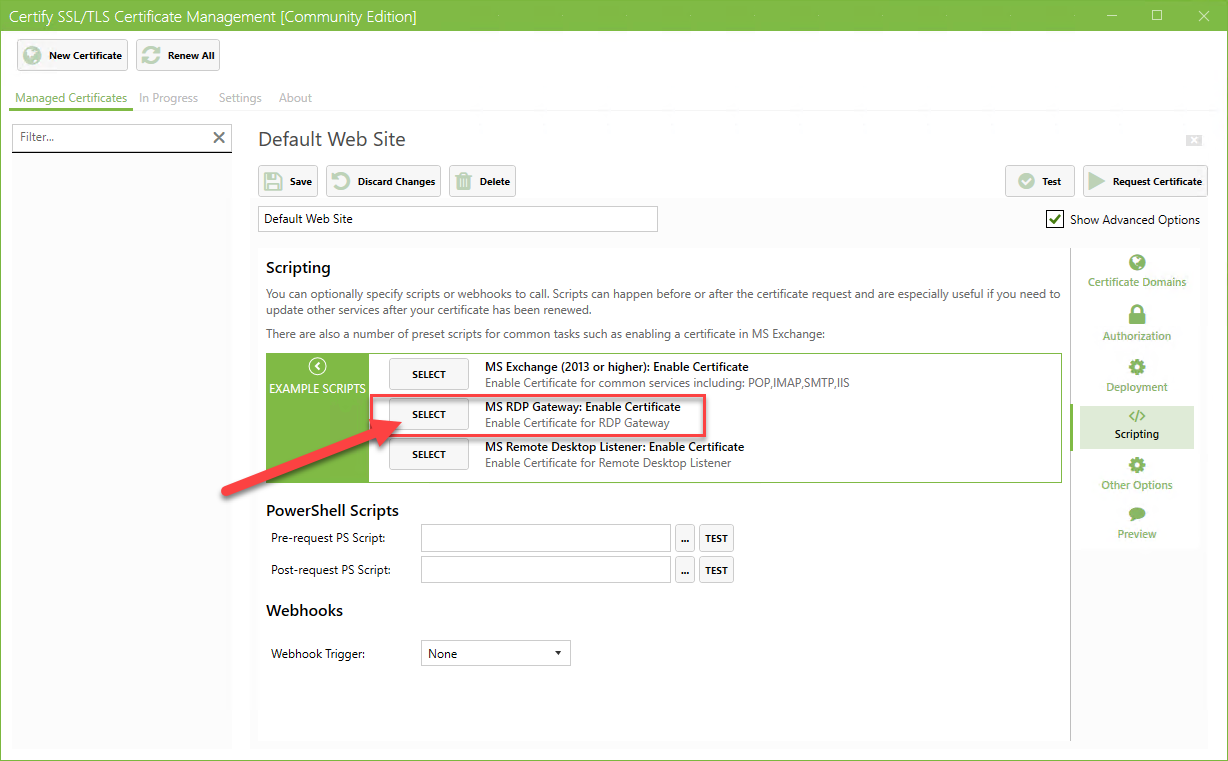Click the Authorization padlock icon
1228x761 pixels.
pyautogui.click(x=1137, y=315)
